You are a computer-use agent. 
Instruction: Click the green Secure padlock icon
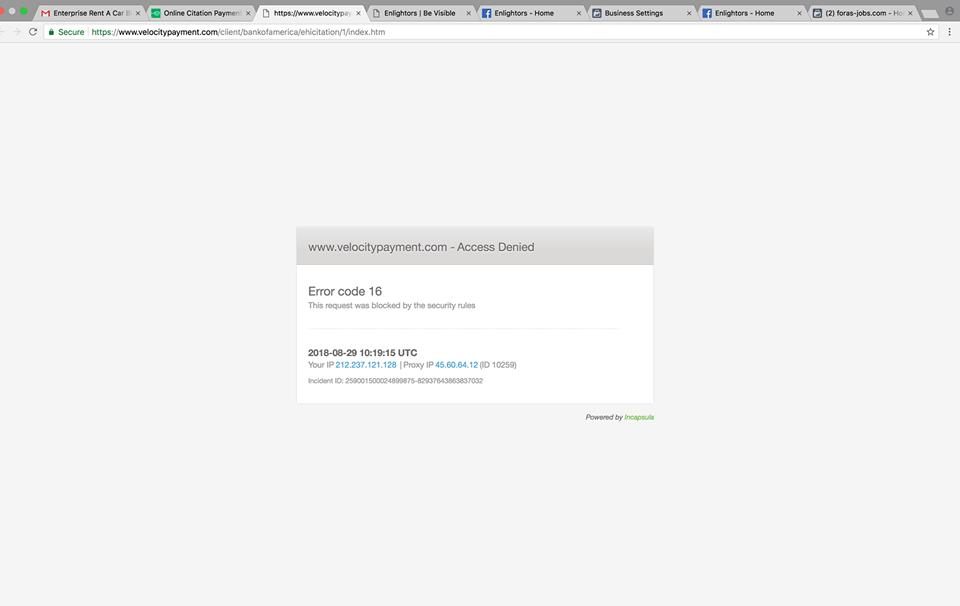click(51, 32)
